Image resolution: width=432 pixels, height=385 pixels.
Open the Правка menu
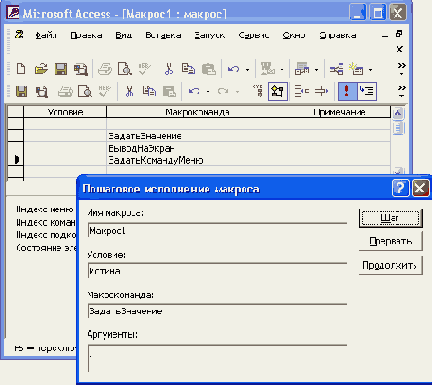(86, 35)
